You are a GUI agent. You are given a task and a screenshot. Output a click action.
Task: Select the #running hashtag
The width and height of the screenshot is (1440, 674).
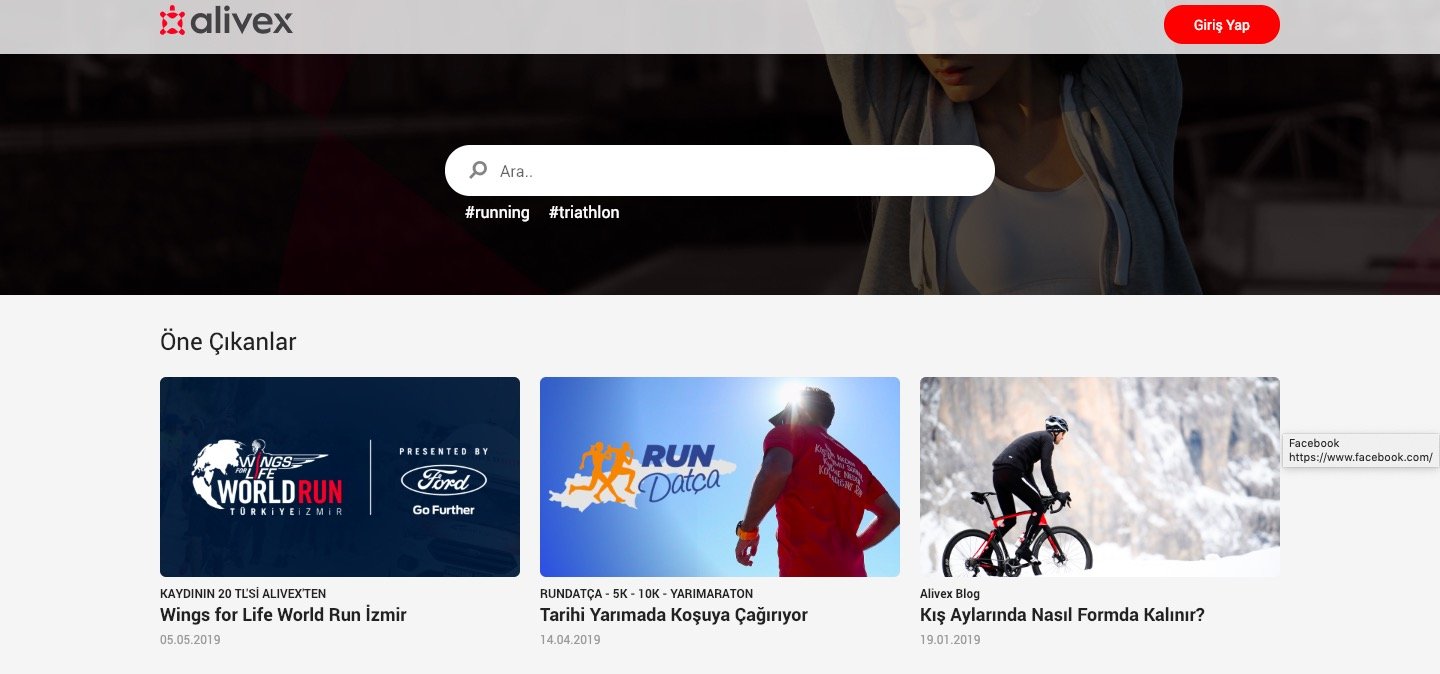point(497,213)
